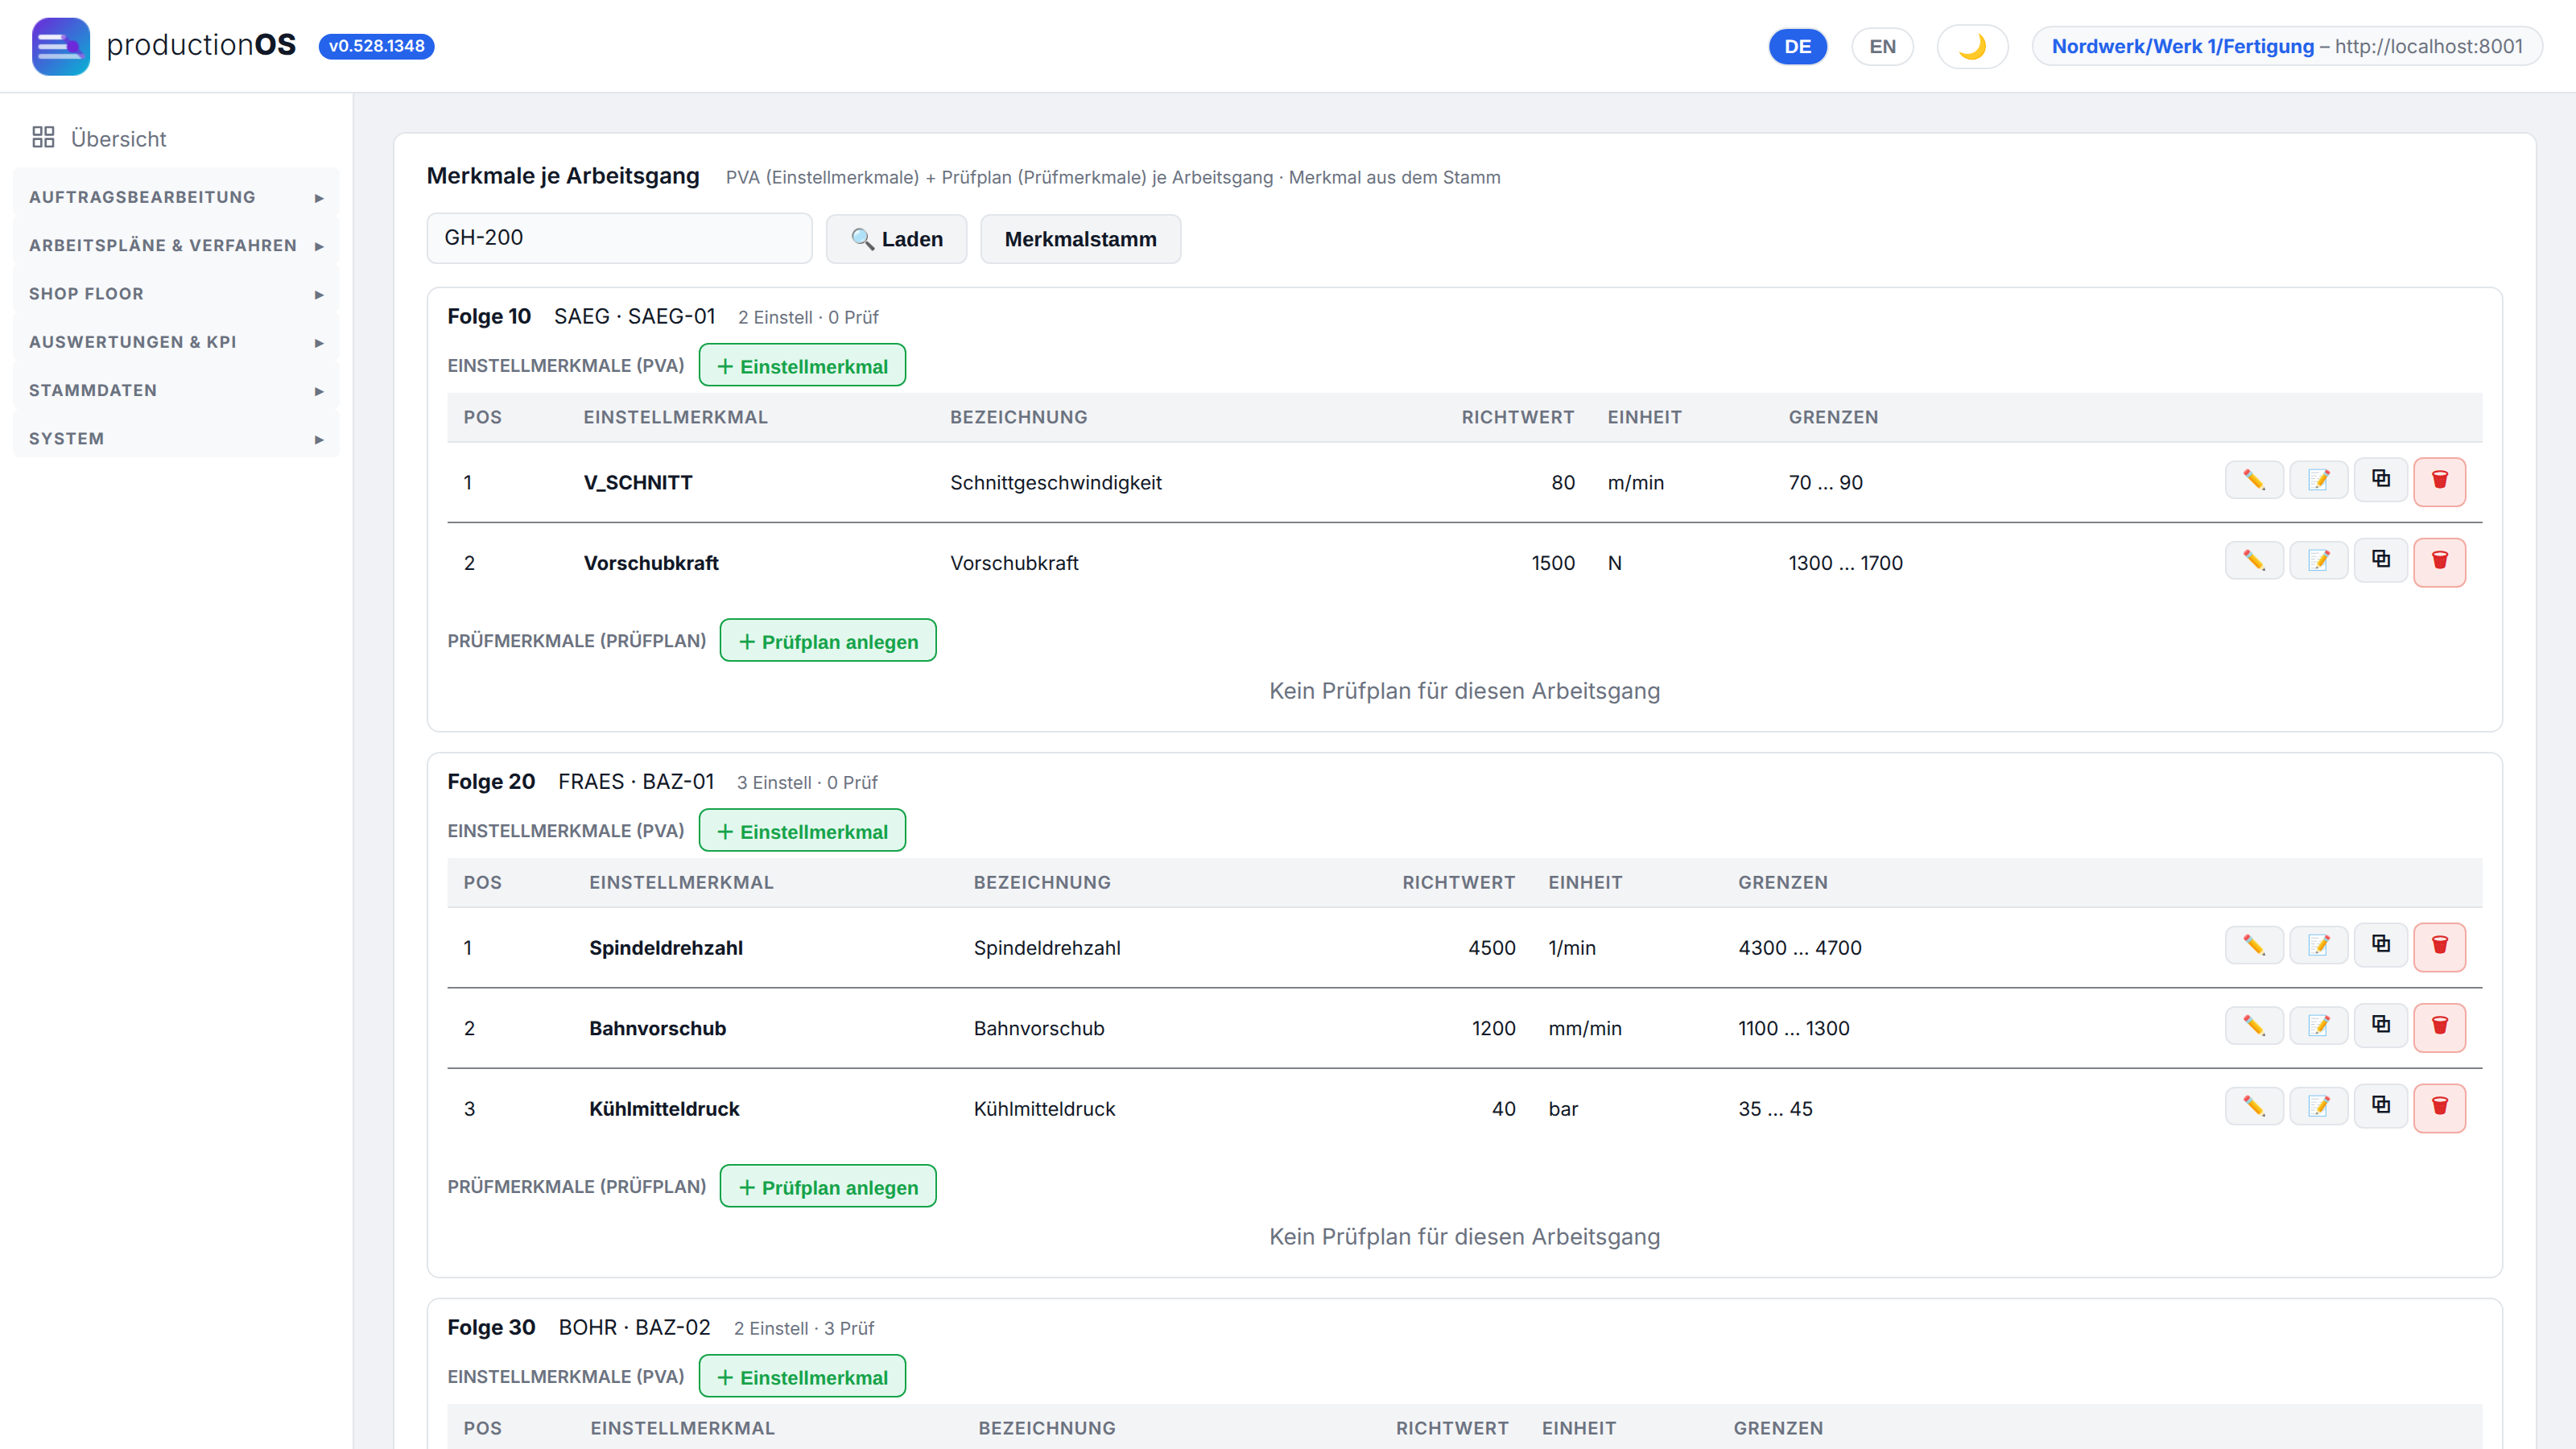Remove Bahnvorschub with trash icon
This screenshot has width=2576, height=1449.
[x=2439, y=1027]
